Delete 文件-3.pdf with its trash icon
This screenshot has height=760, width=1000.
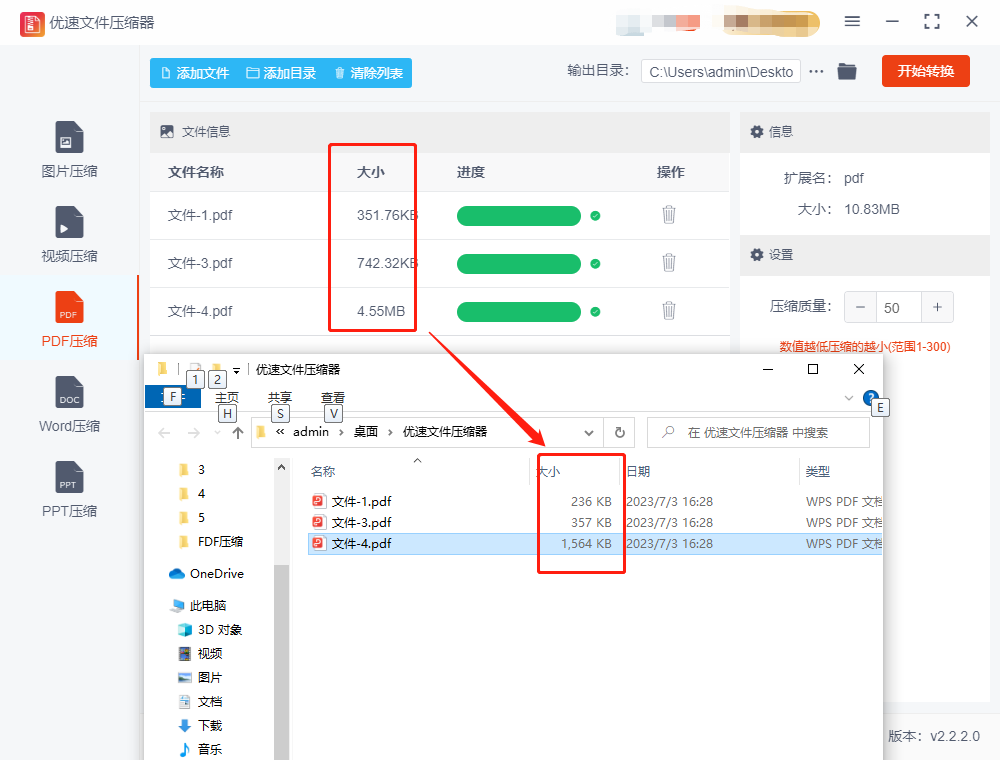point(668,263)
